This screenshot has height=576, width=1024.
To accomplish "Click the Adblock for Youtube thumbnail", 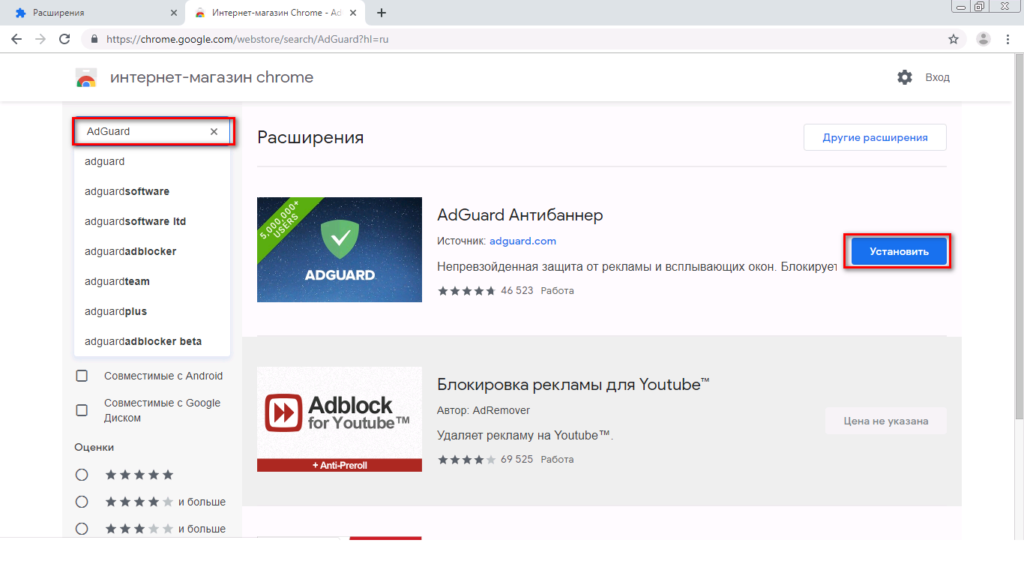I will pyautogui.click(x=339, y=419).
